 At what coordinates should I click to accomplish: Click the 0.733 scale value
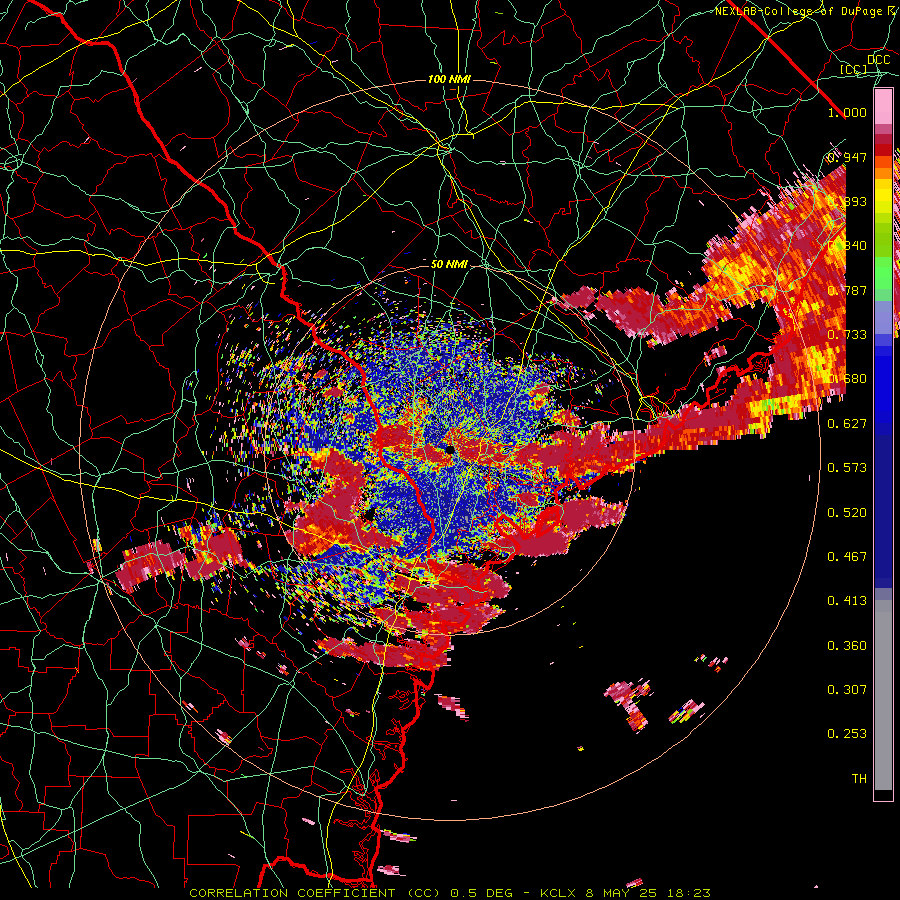point(847,335)
